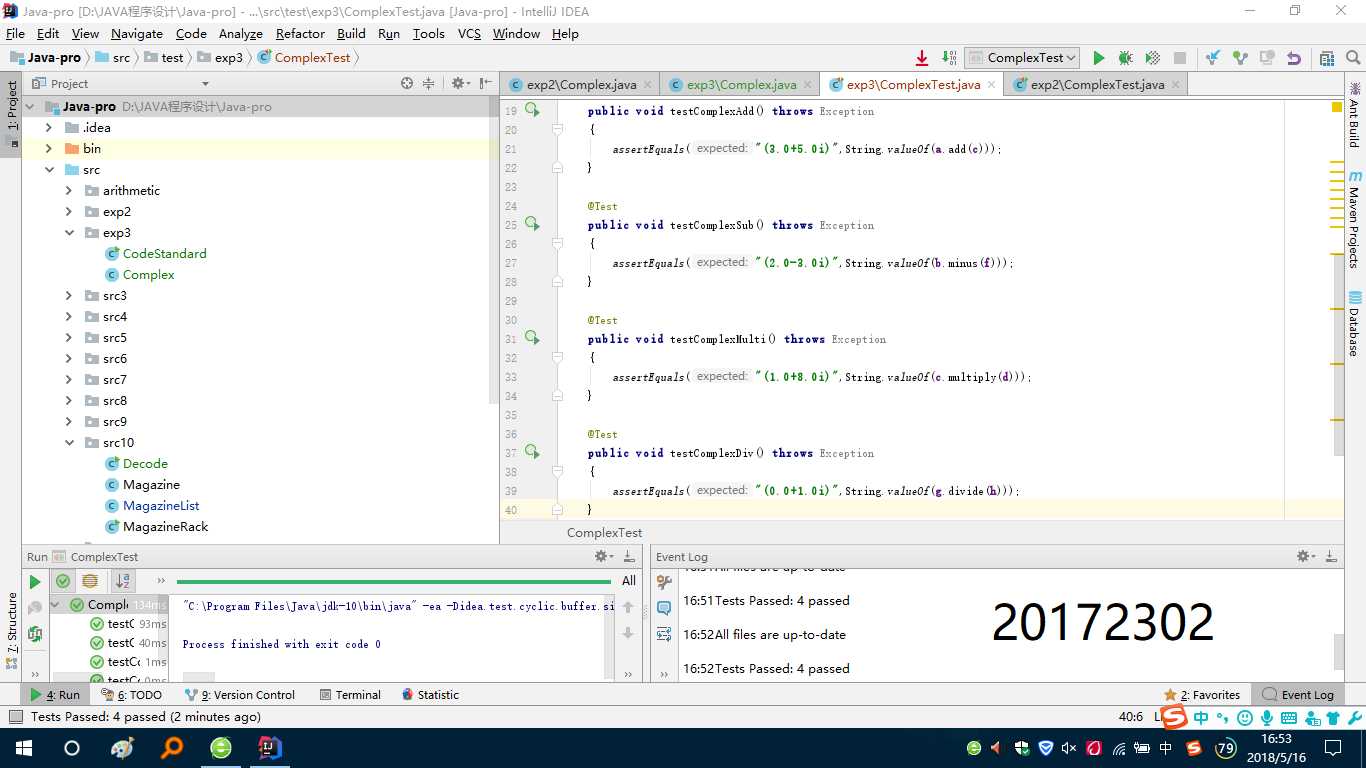This screenshot has height=768, width=1366.
Task: Revert changes with the purple undo arrow
Action: pyautogui.click(x=1294, y=58)
